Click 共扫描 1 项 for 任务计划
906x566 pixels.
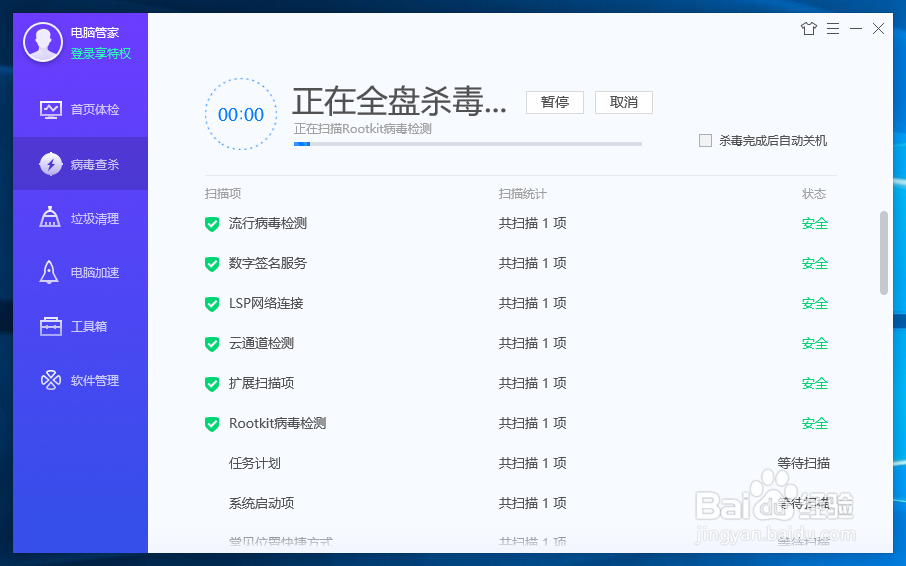[x=533, y=463]
